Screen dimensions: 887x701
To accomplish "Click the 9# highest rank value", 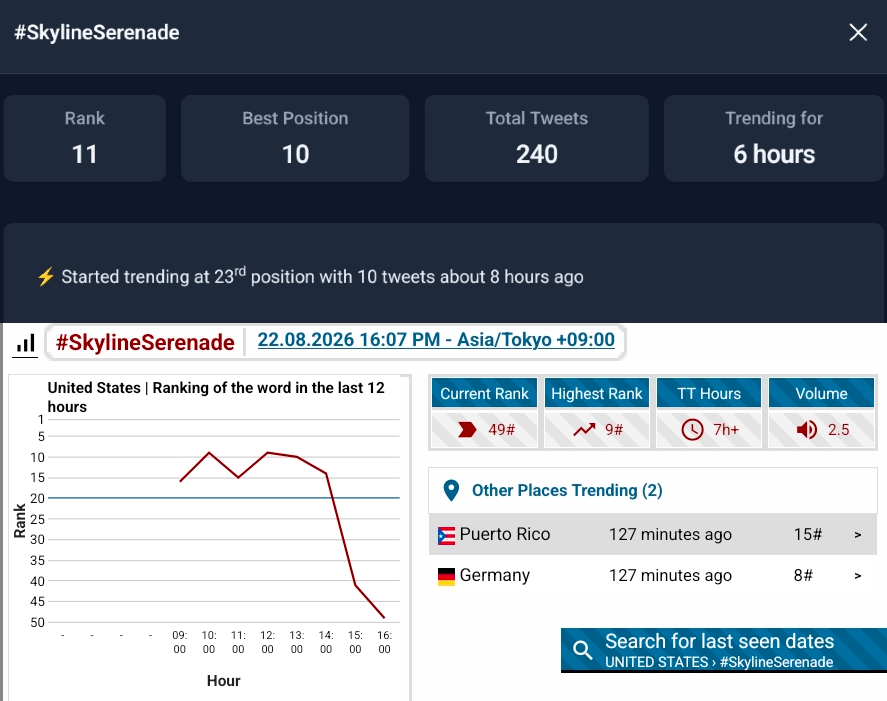I will click(614, 430).
